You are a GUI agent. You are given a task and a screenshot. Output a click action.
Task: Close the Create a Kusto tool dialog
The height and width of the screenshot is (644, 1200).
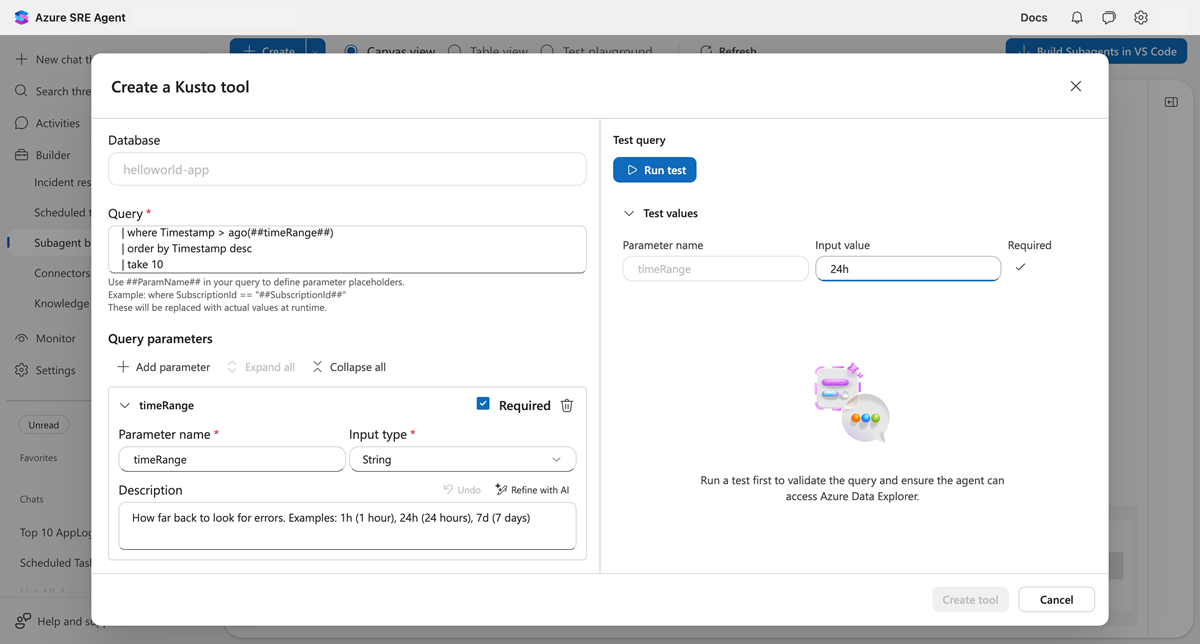pyautogui.click(x=1076, y=87)
